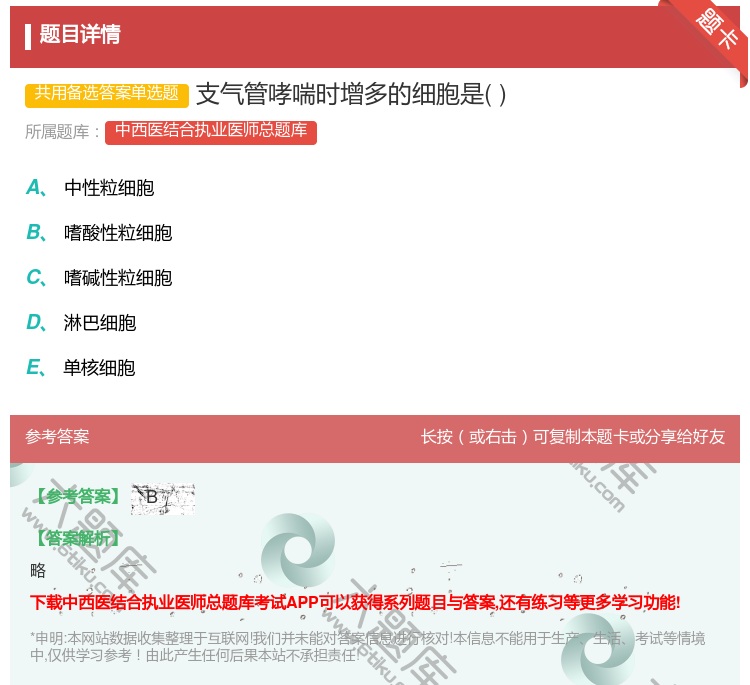Click the white bar icon before 题目详情

coord(28,35)
